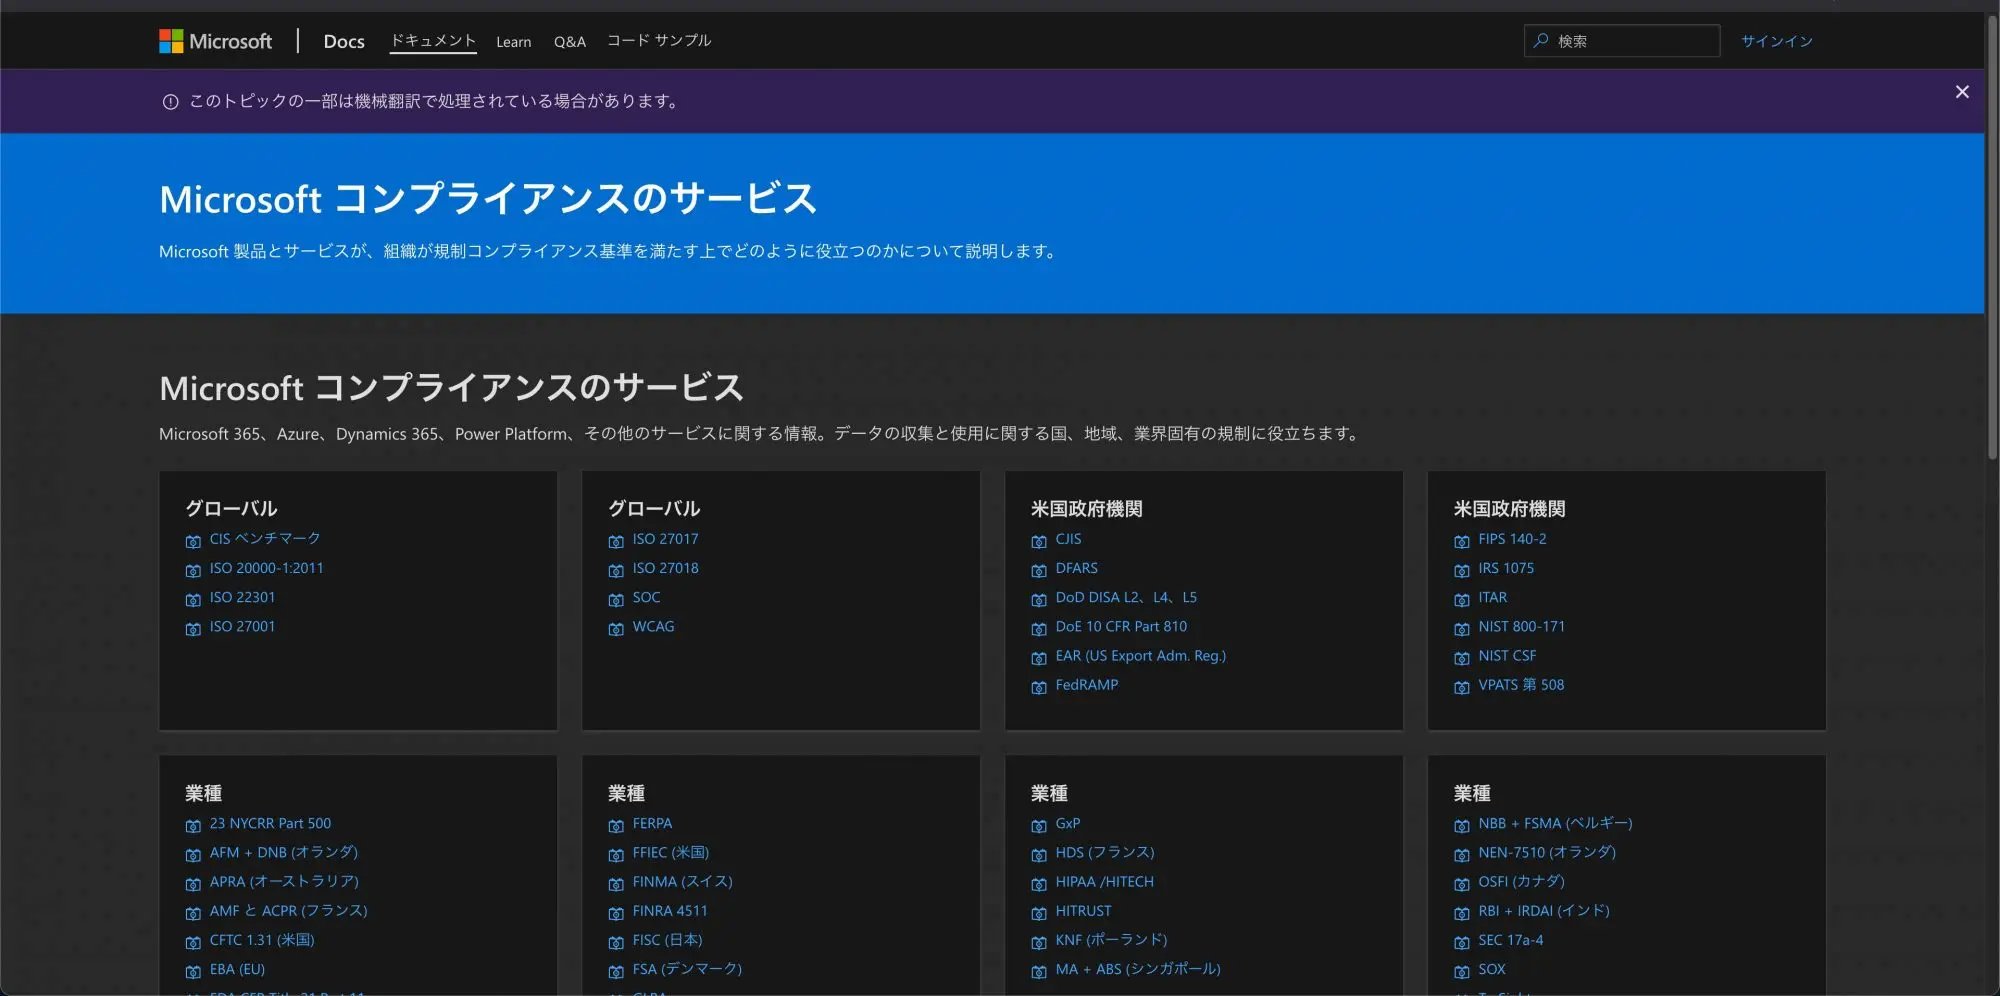Click icon next to SEC 17a-4
2000x996 pixels.
[1462, 942]
